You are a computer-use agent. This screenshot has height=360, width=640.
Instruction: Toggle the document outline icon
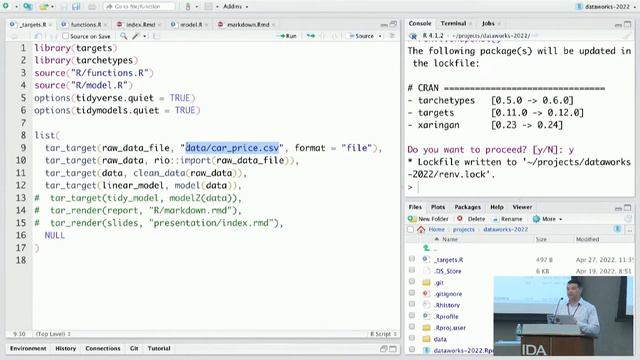(392, 36)
